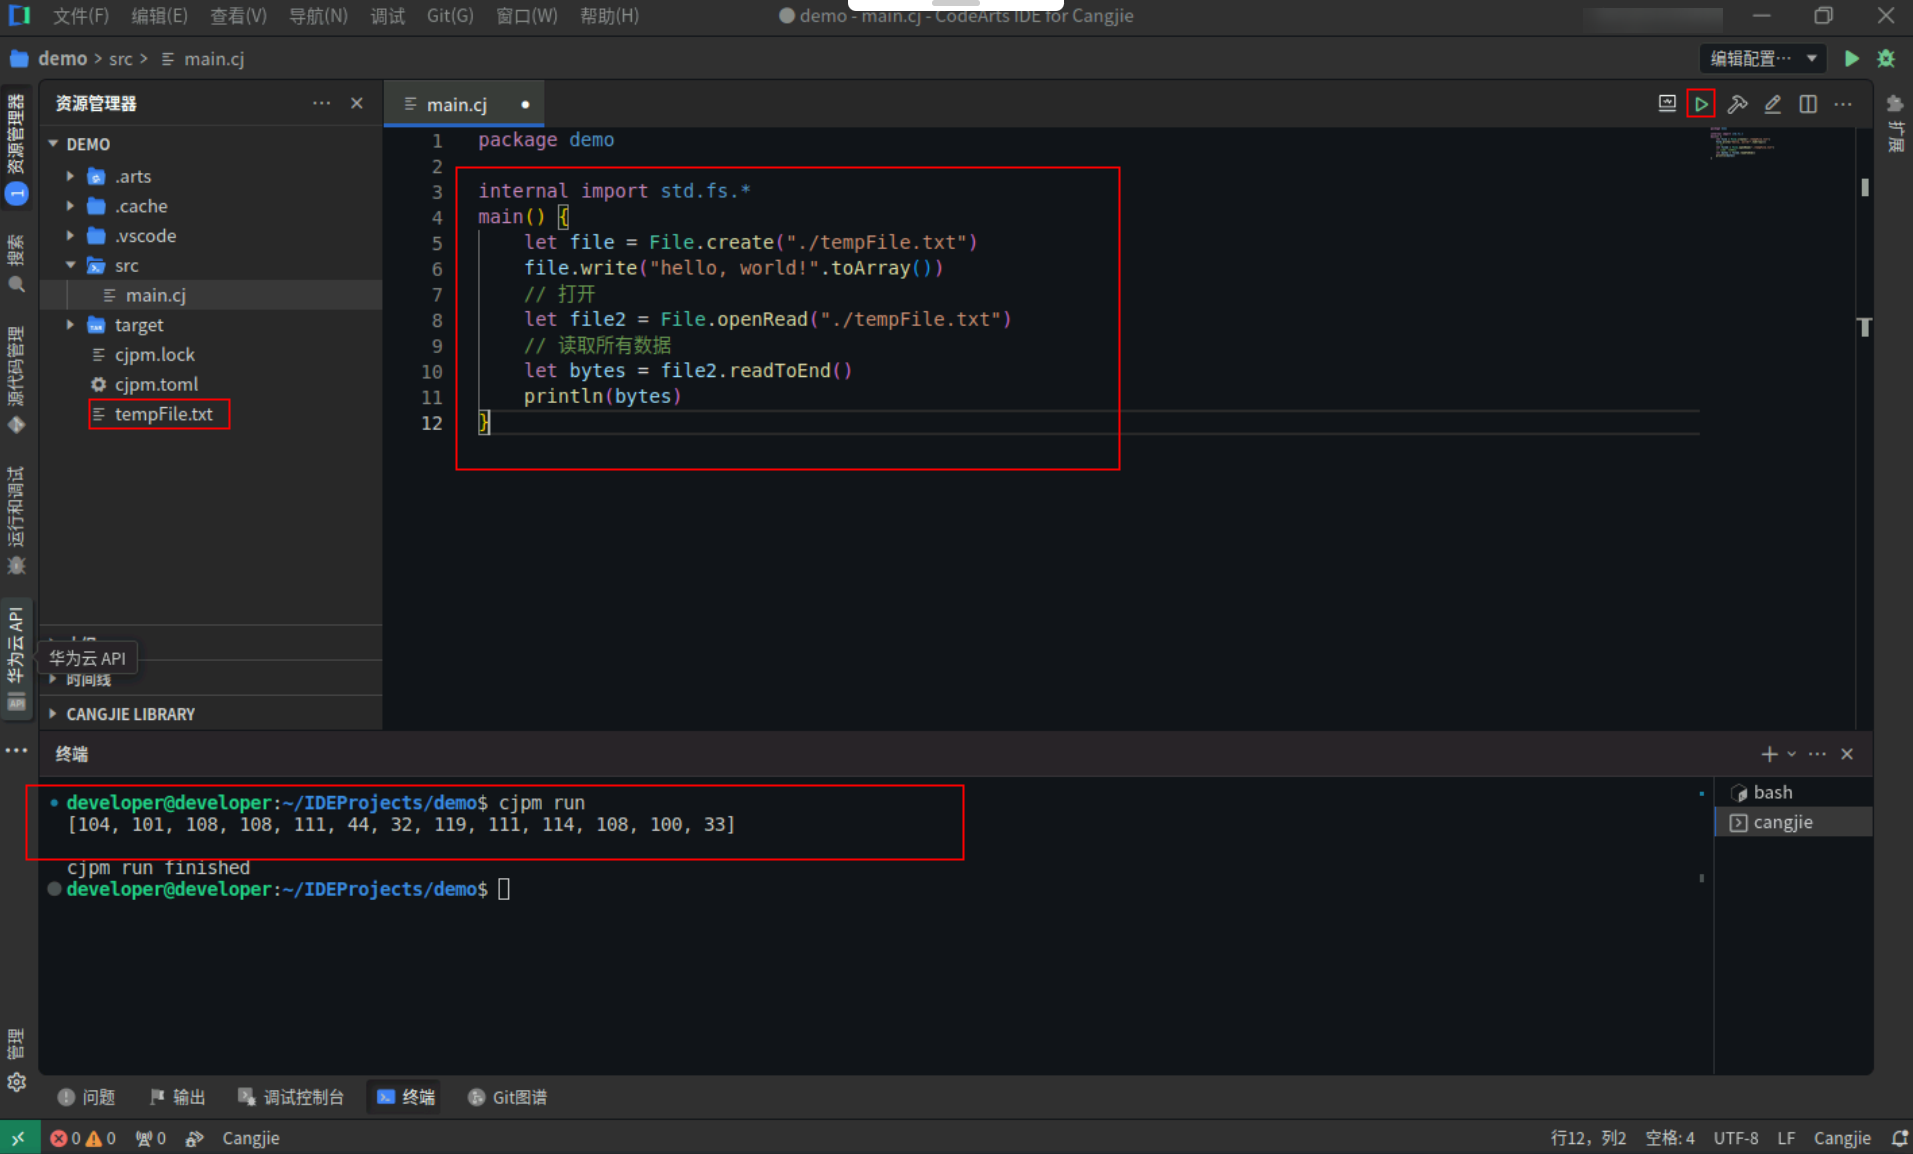Open settings gear at bottom left
Screen dimensions: 1913x1154
point(16,1082)
